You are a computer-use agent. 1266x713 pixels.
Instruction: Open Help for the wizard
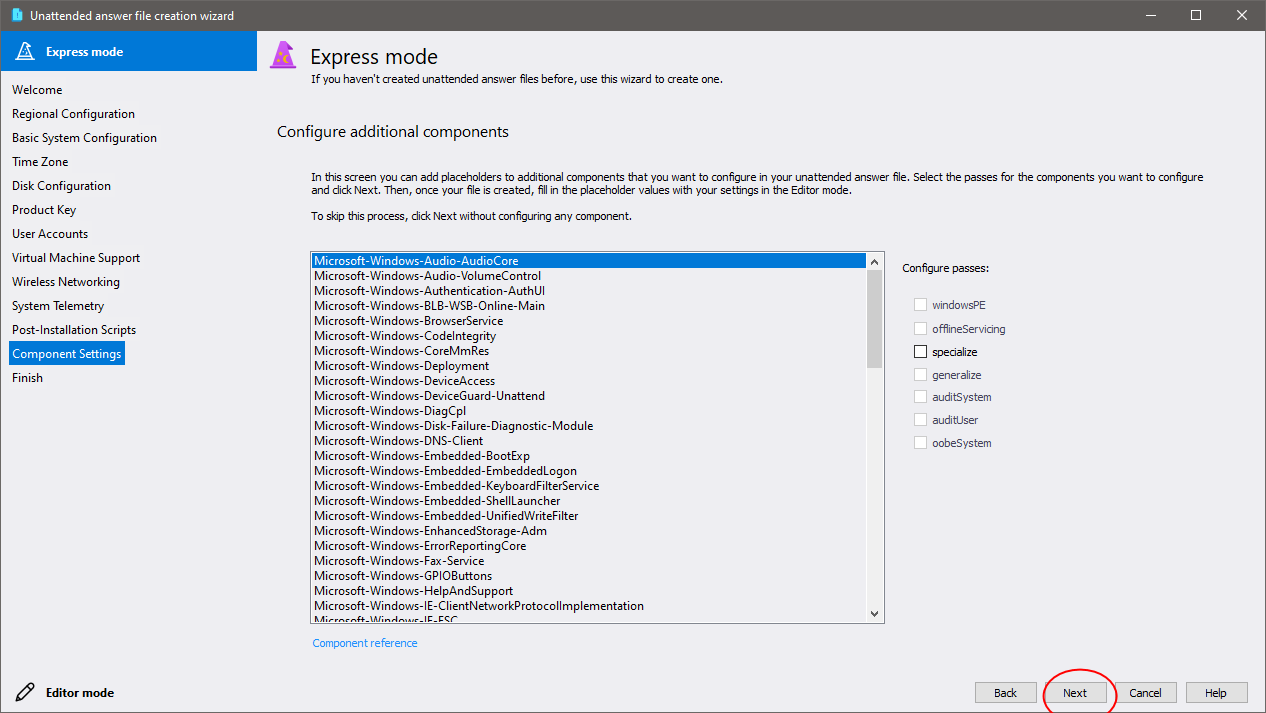(x=1216, y=693)
